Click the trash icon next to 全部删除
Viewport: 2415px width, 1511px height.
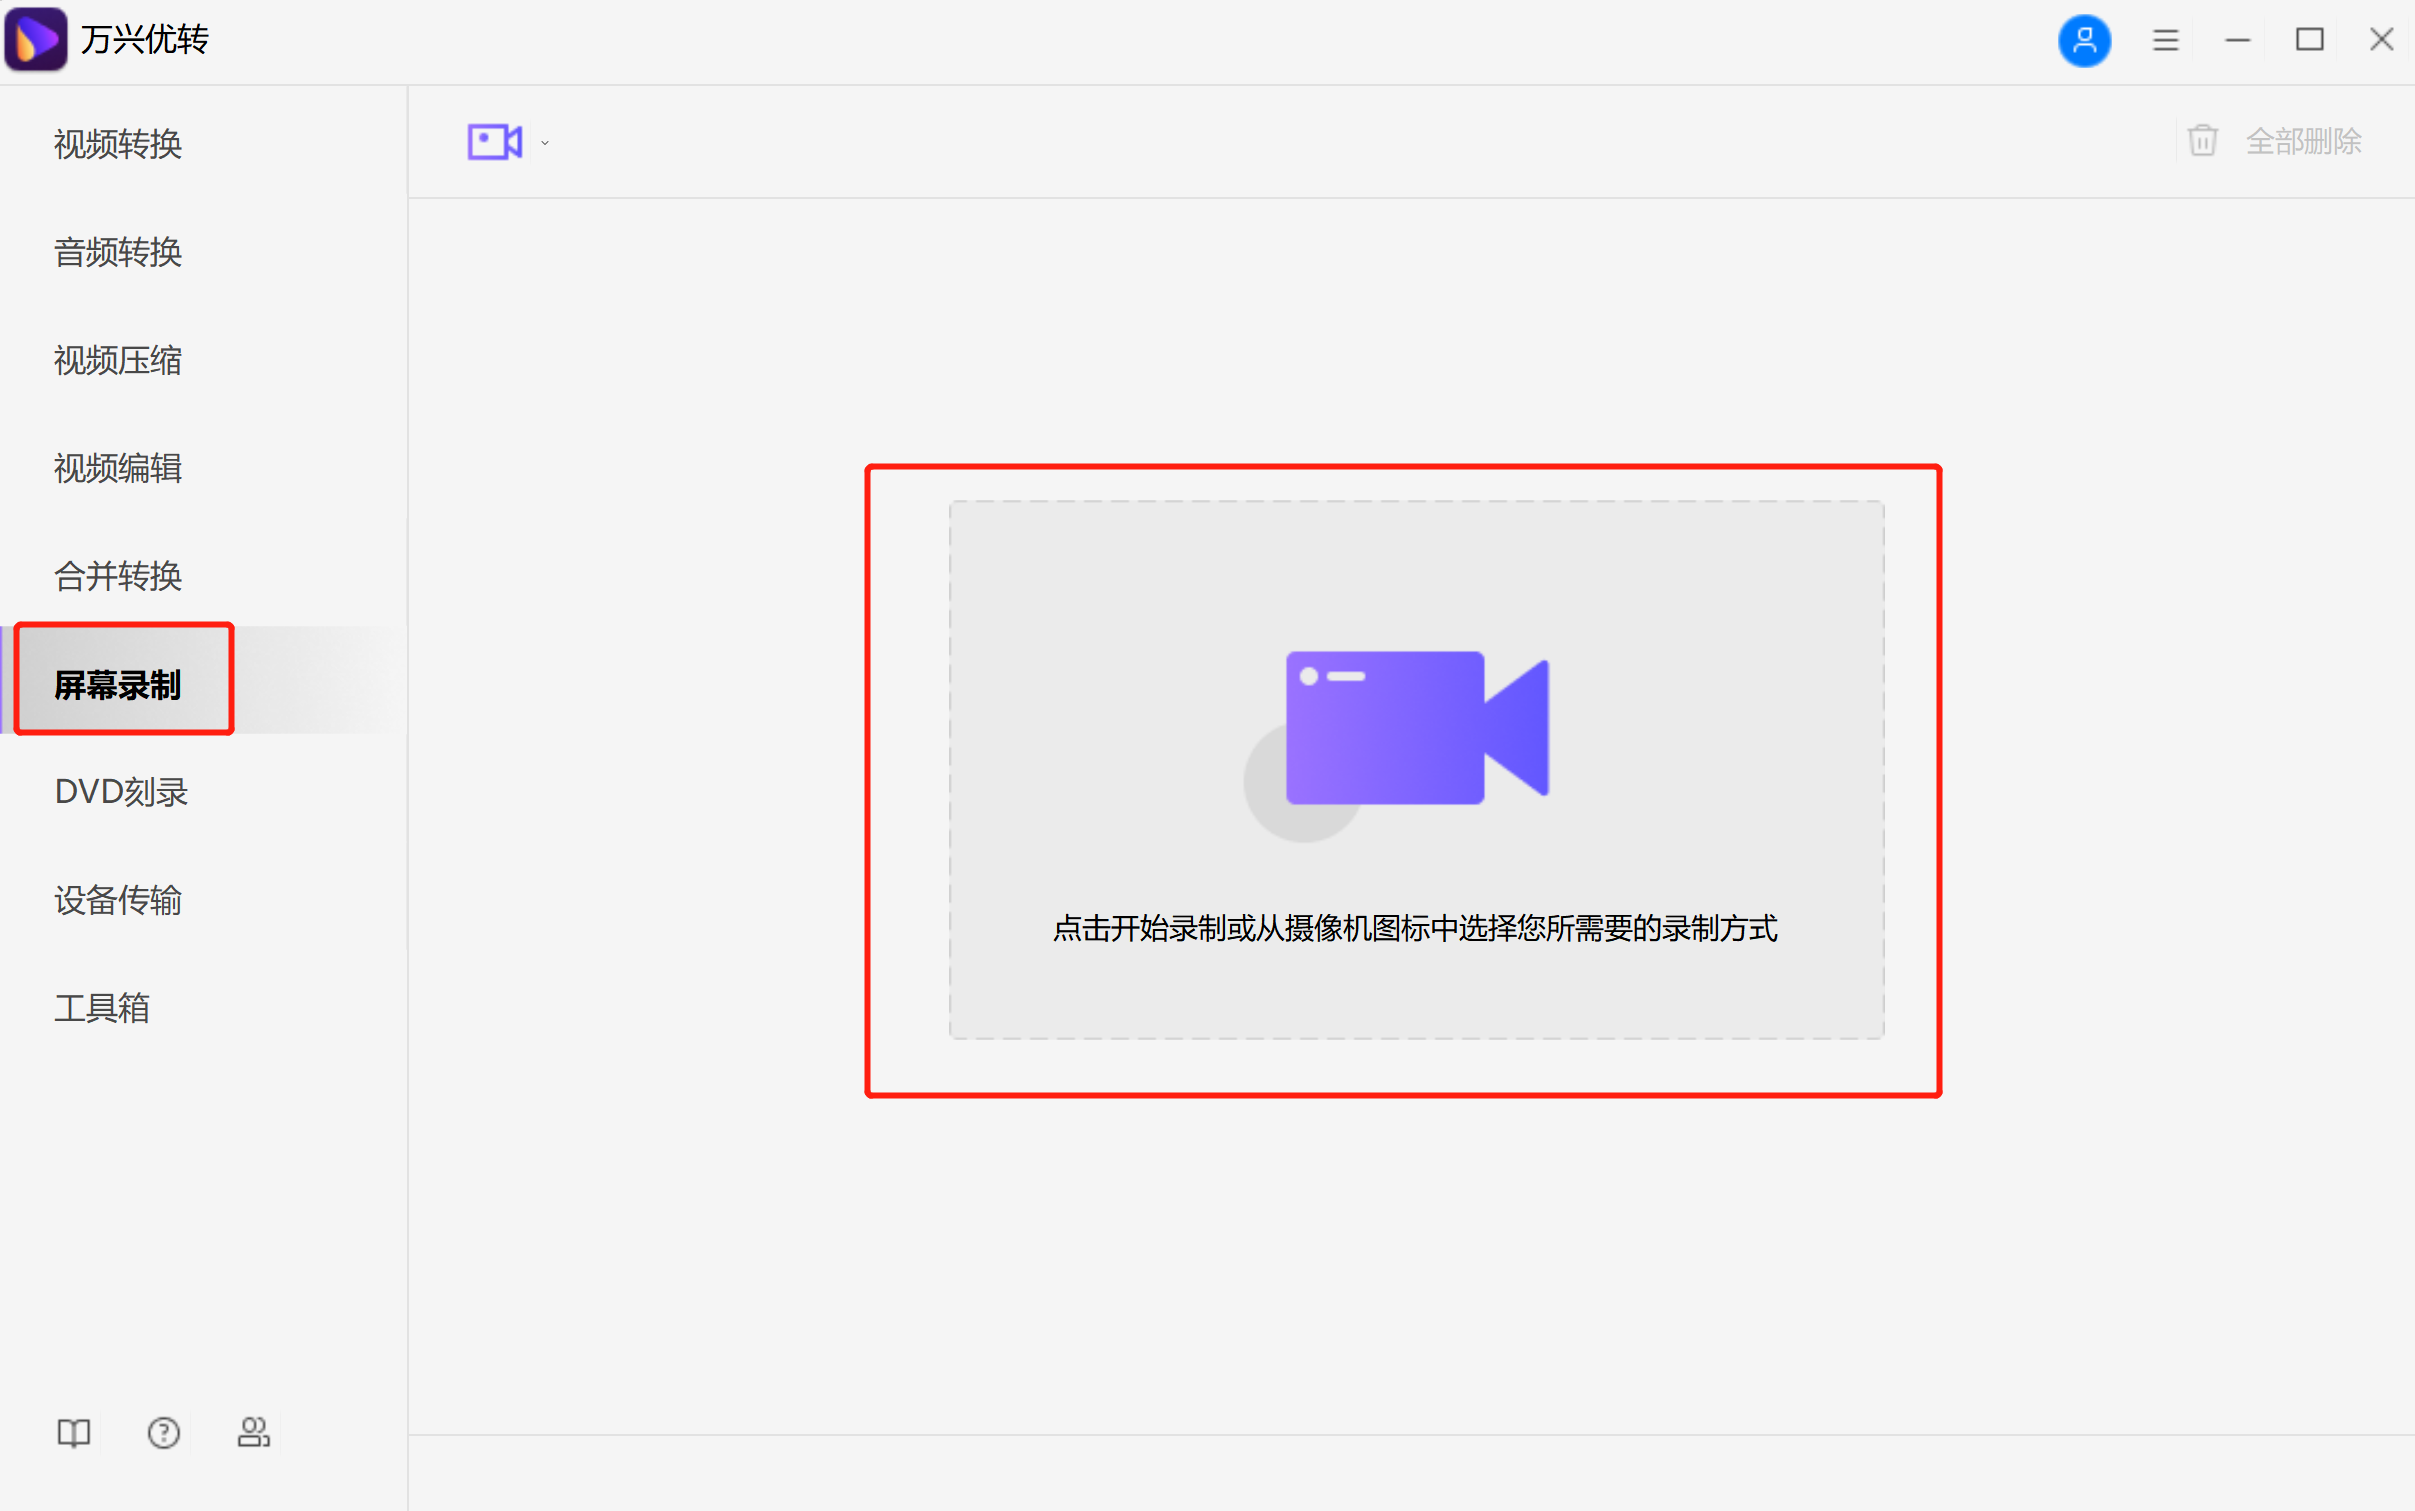pos(2203,140)
